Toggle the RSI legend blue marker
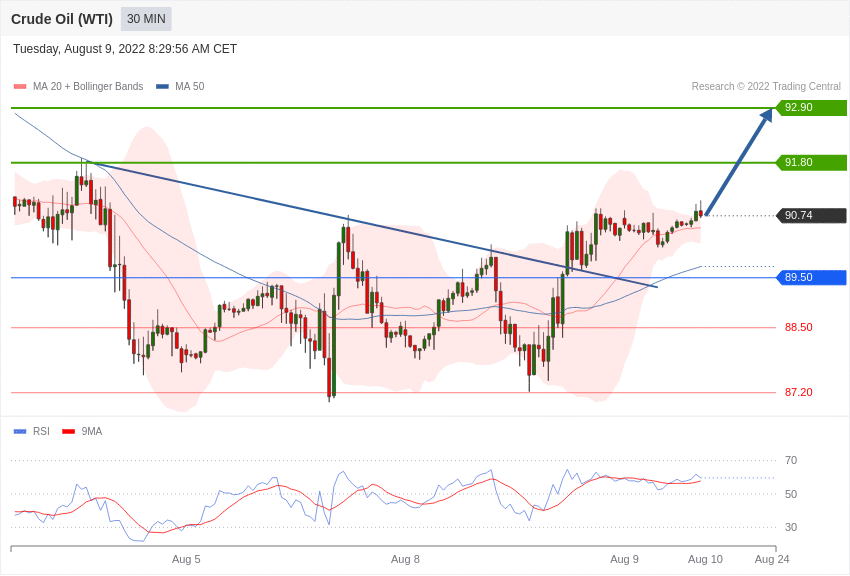 click(x=20, y=432)
